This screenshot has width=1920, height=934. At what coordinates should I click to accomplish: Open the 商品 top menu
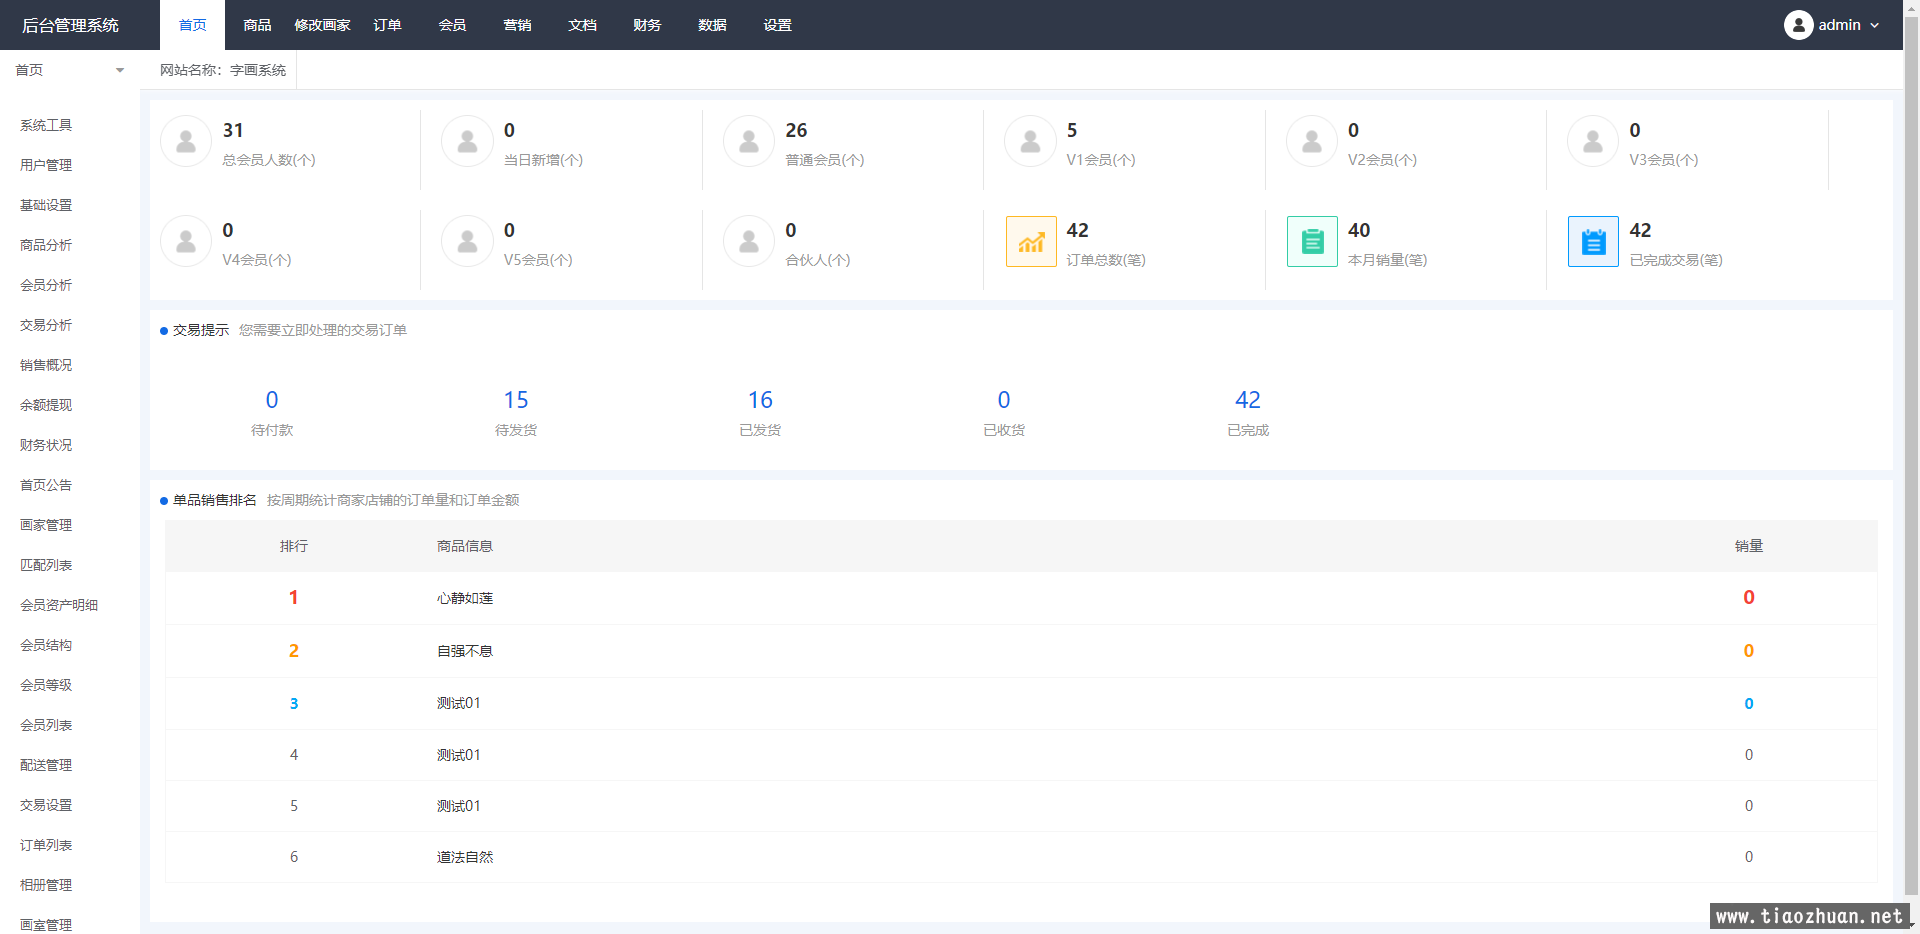(x=257, y=25)
